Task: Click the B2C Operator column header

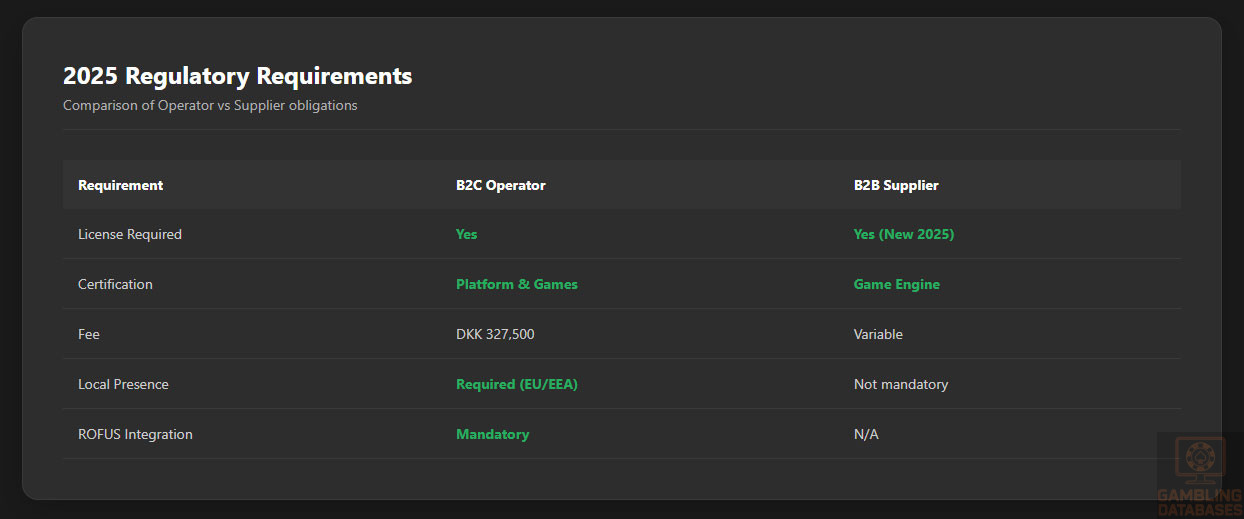Action: coord(500,185)
